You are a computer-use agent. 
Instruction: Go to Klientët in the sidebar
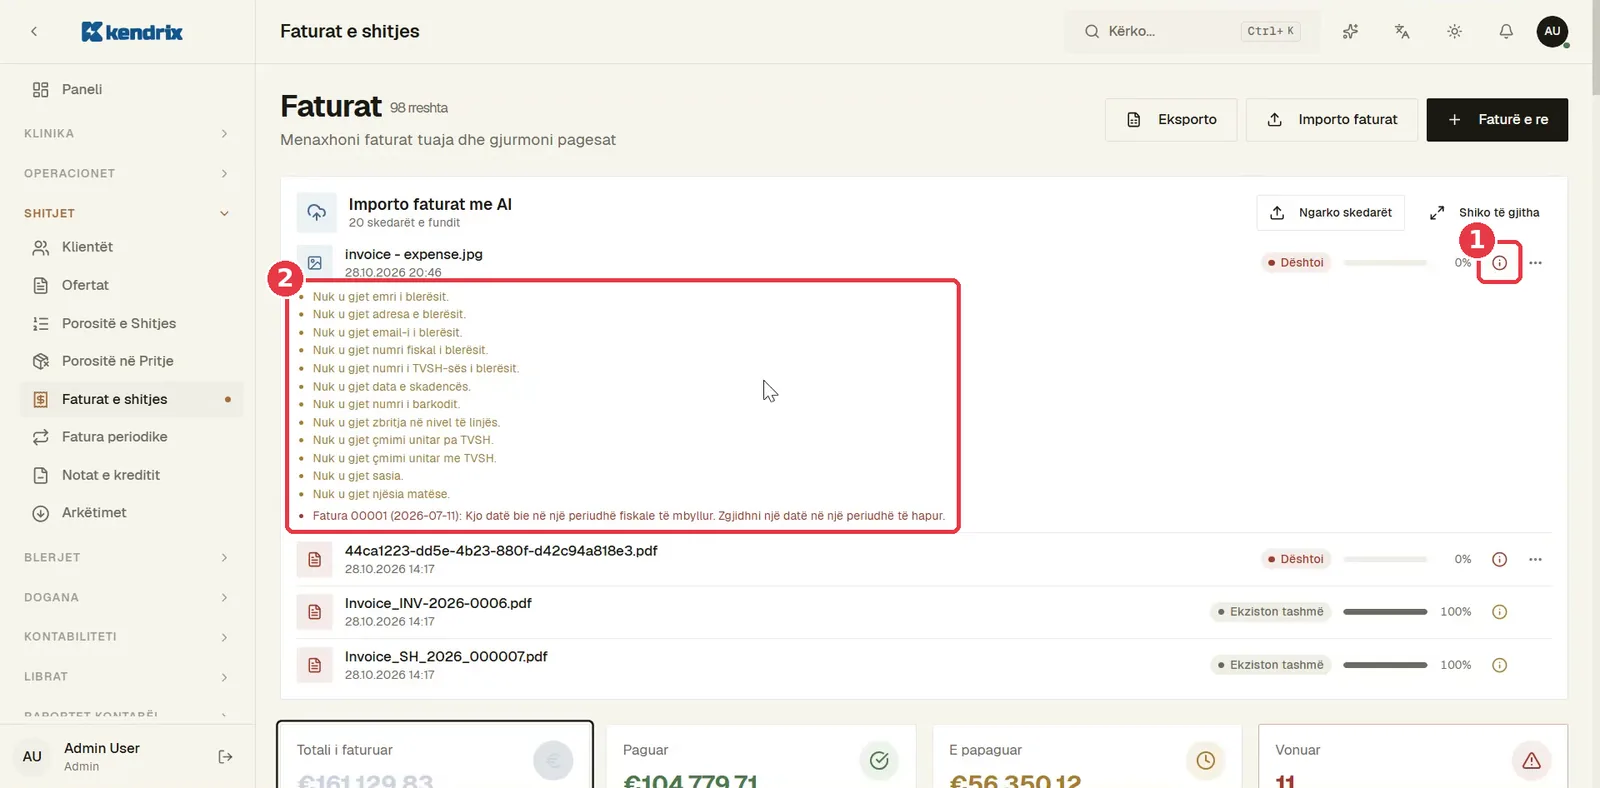[x=131, y=247]
